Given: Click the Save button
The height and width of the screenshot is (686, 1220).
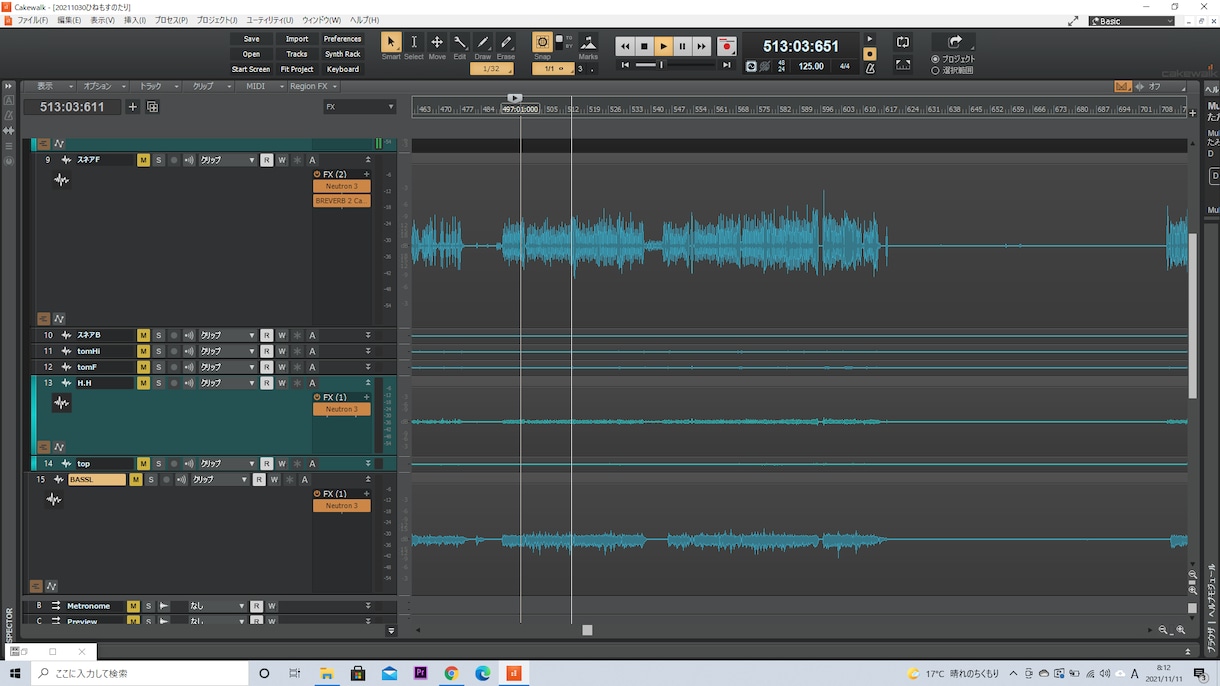Looking at the screenshot, I should [251, 39].
